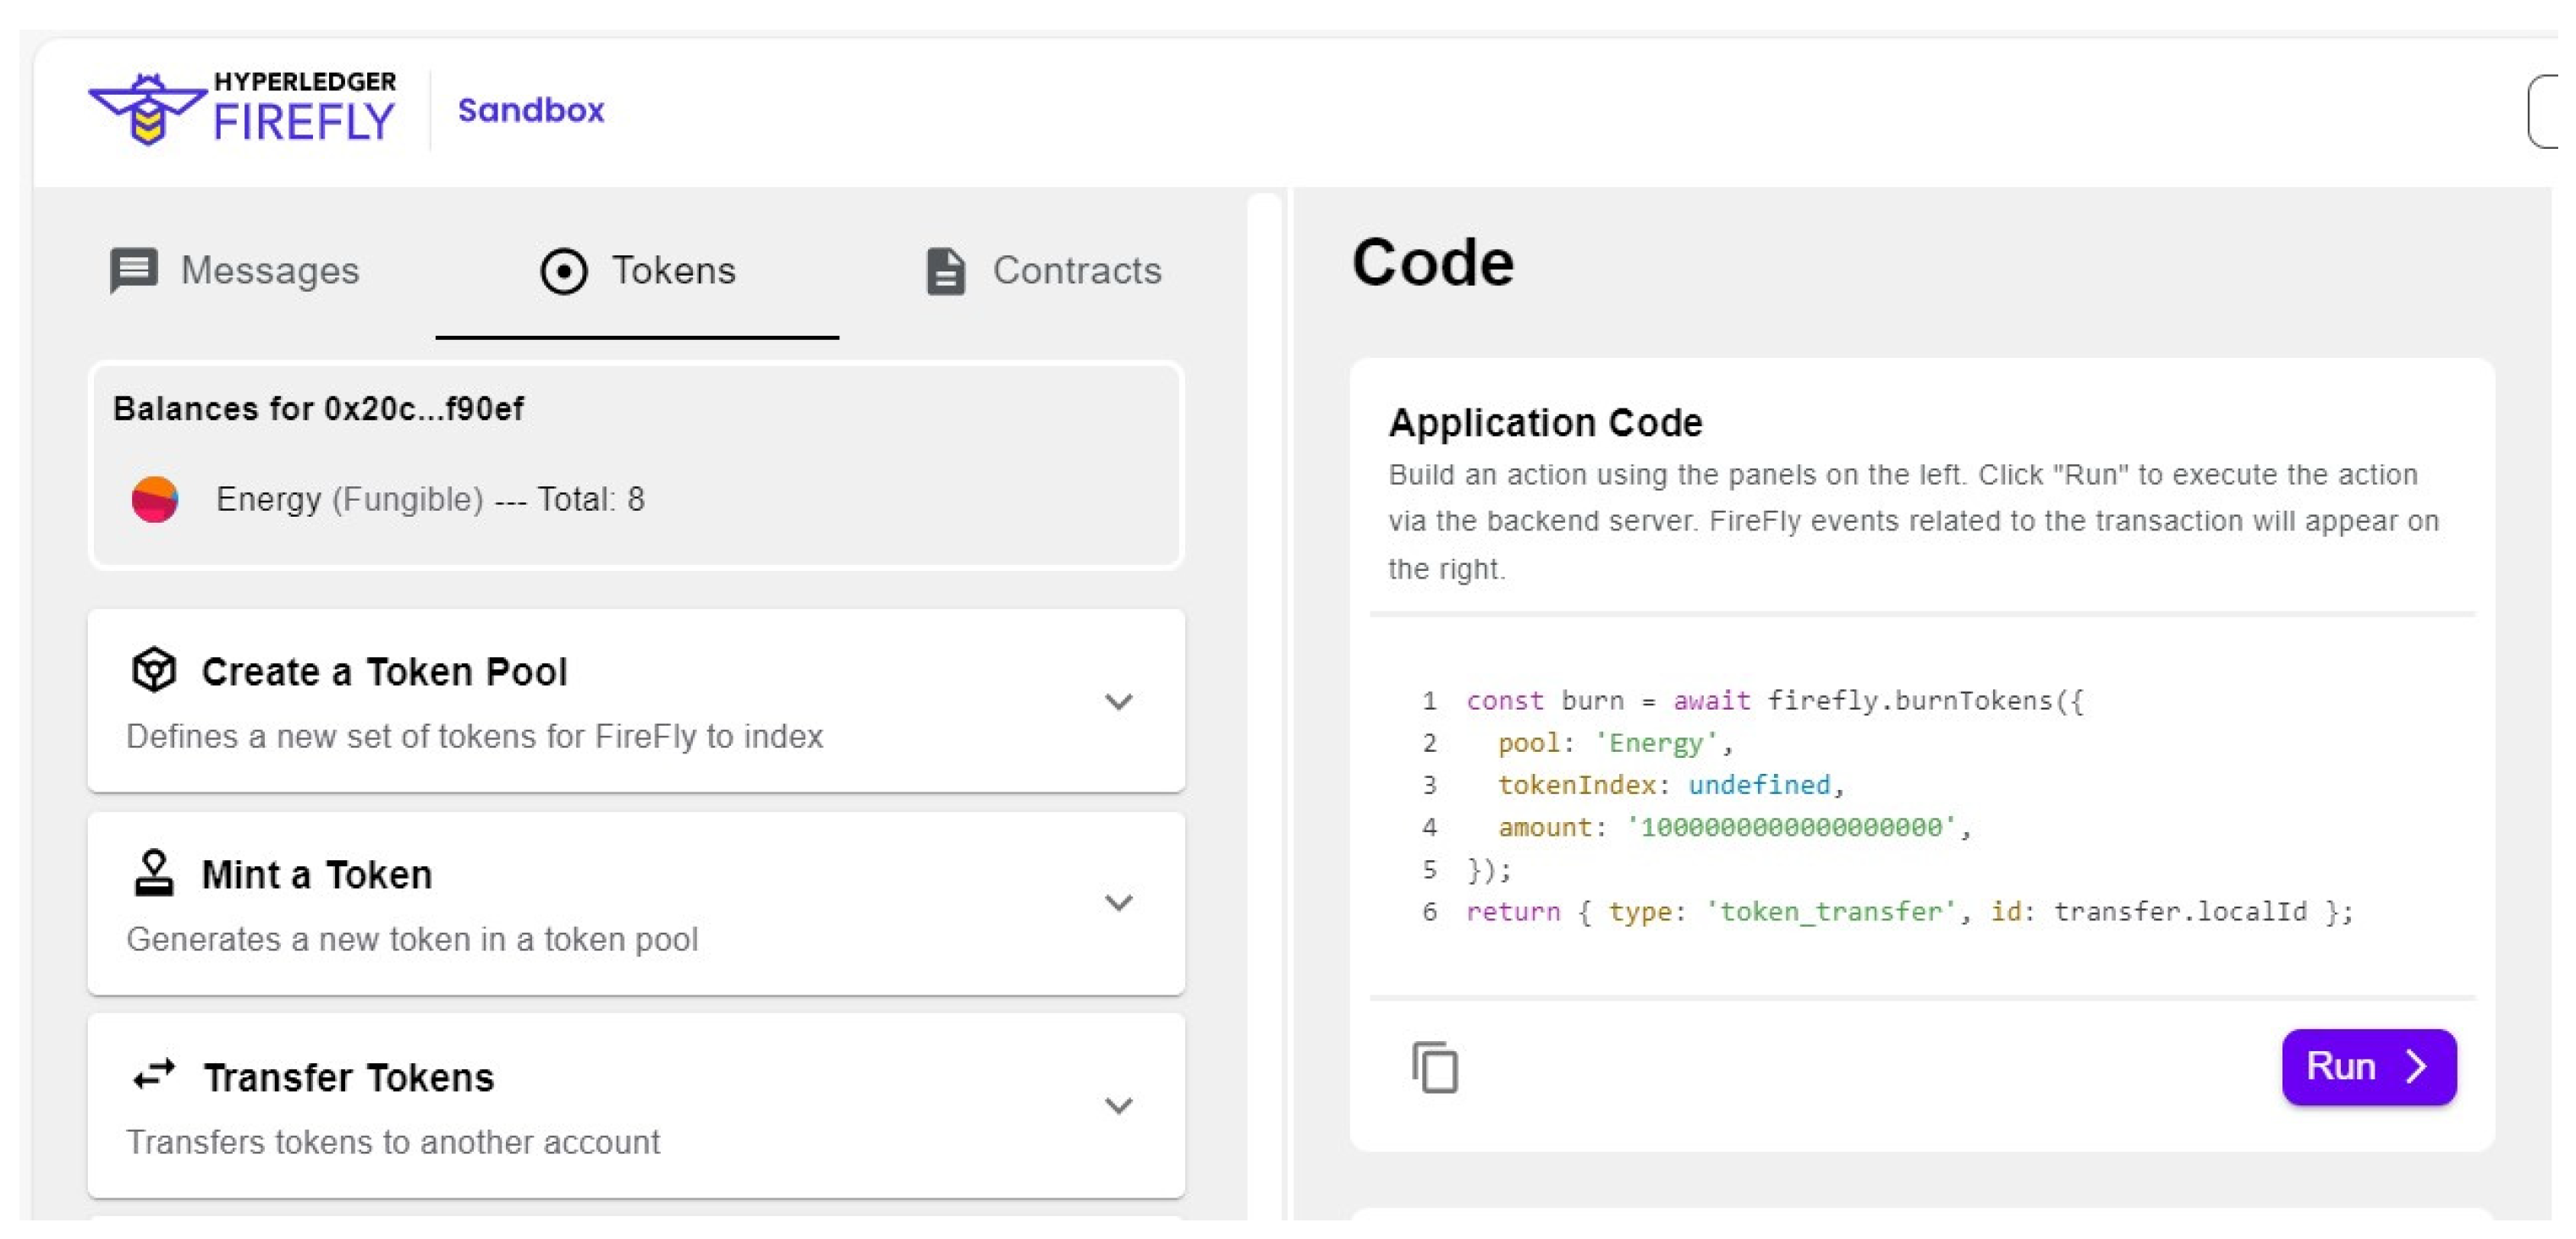Switch to the Messages tab
The width and height of the screenshot is (2576, 1239).
point(269,271)
